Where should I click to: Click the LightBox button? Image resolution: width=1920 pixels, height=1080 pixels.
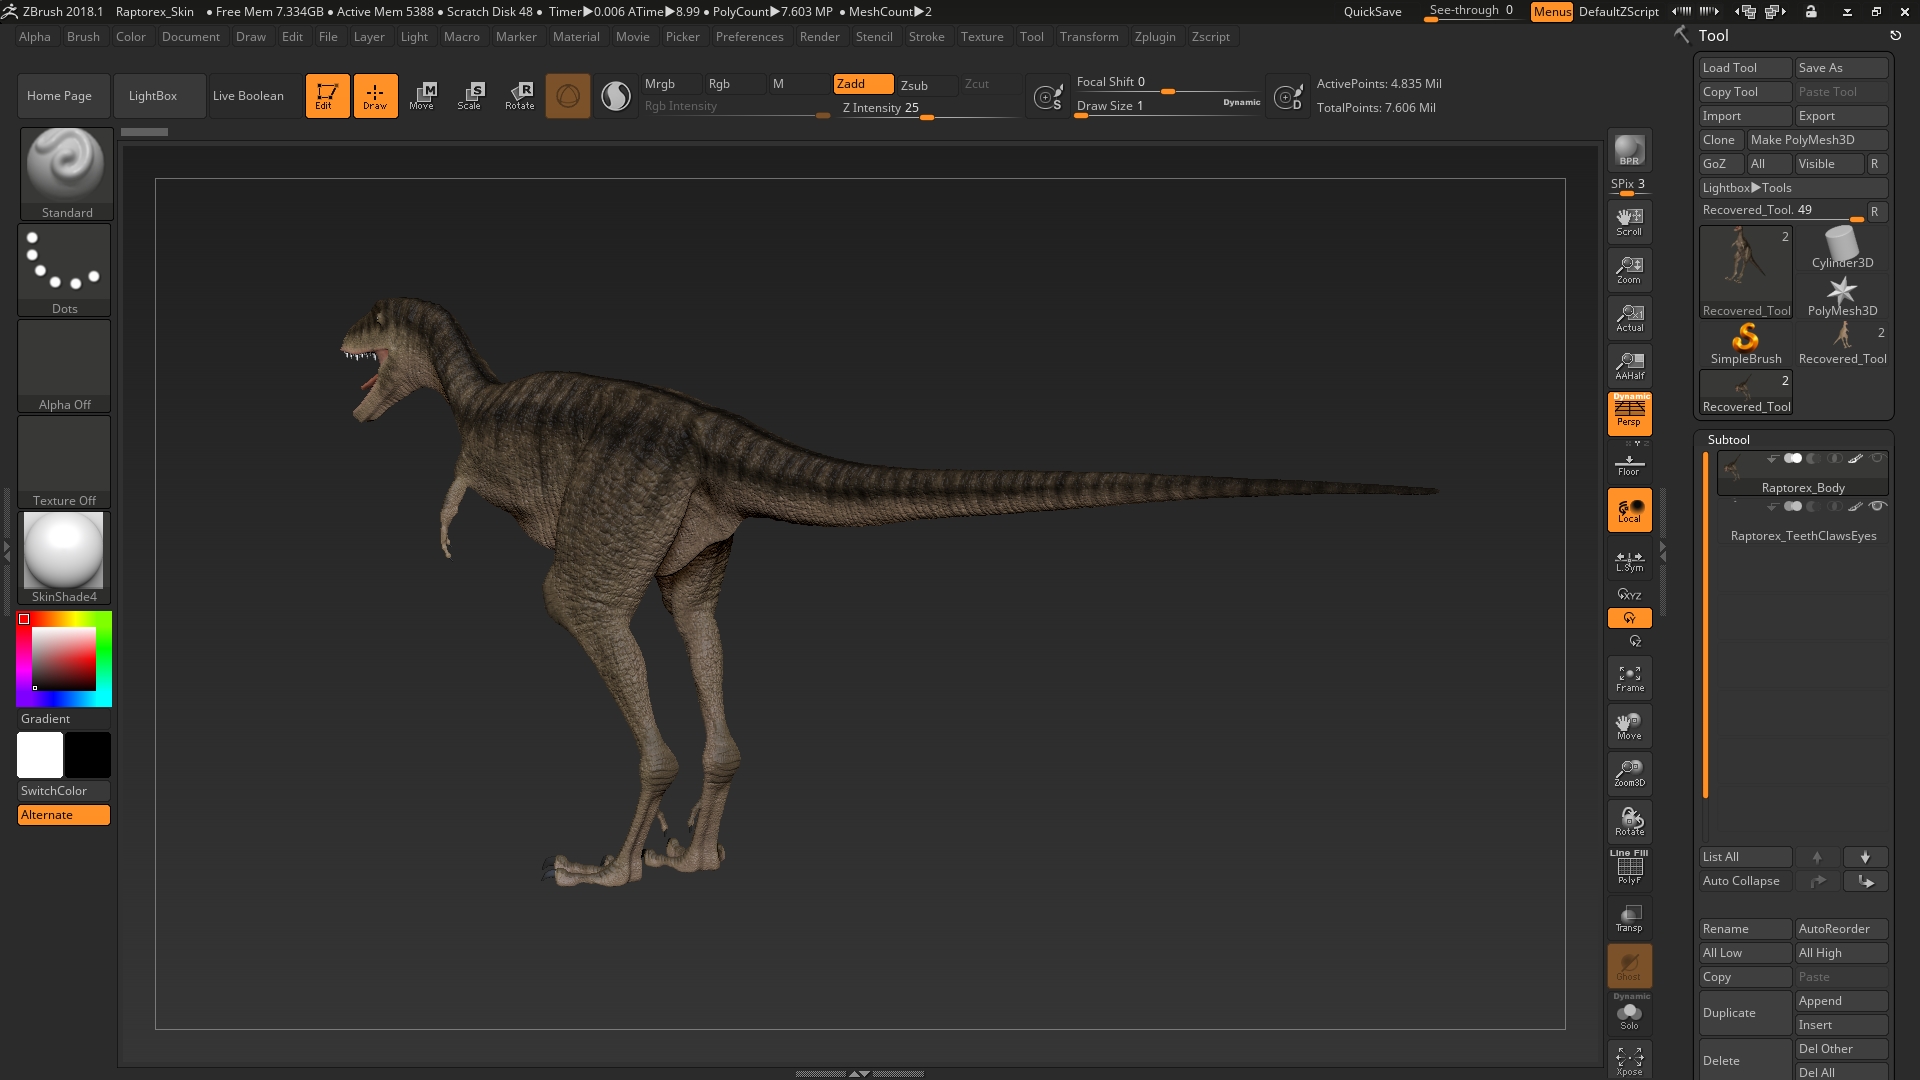(160, 96)
